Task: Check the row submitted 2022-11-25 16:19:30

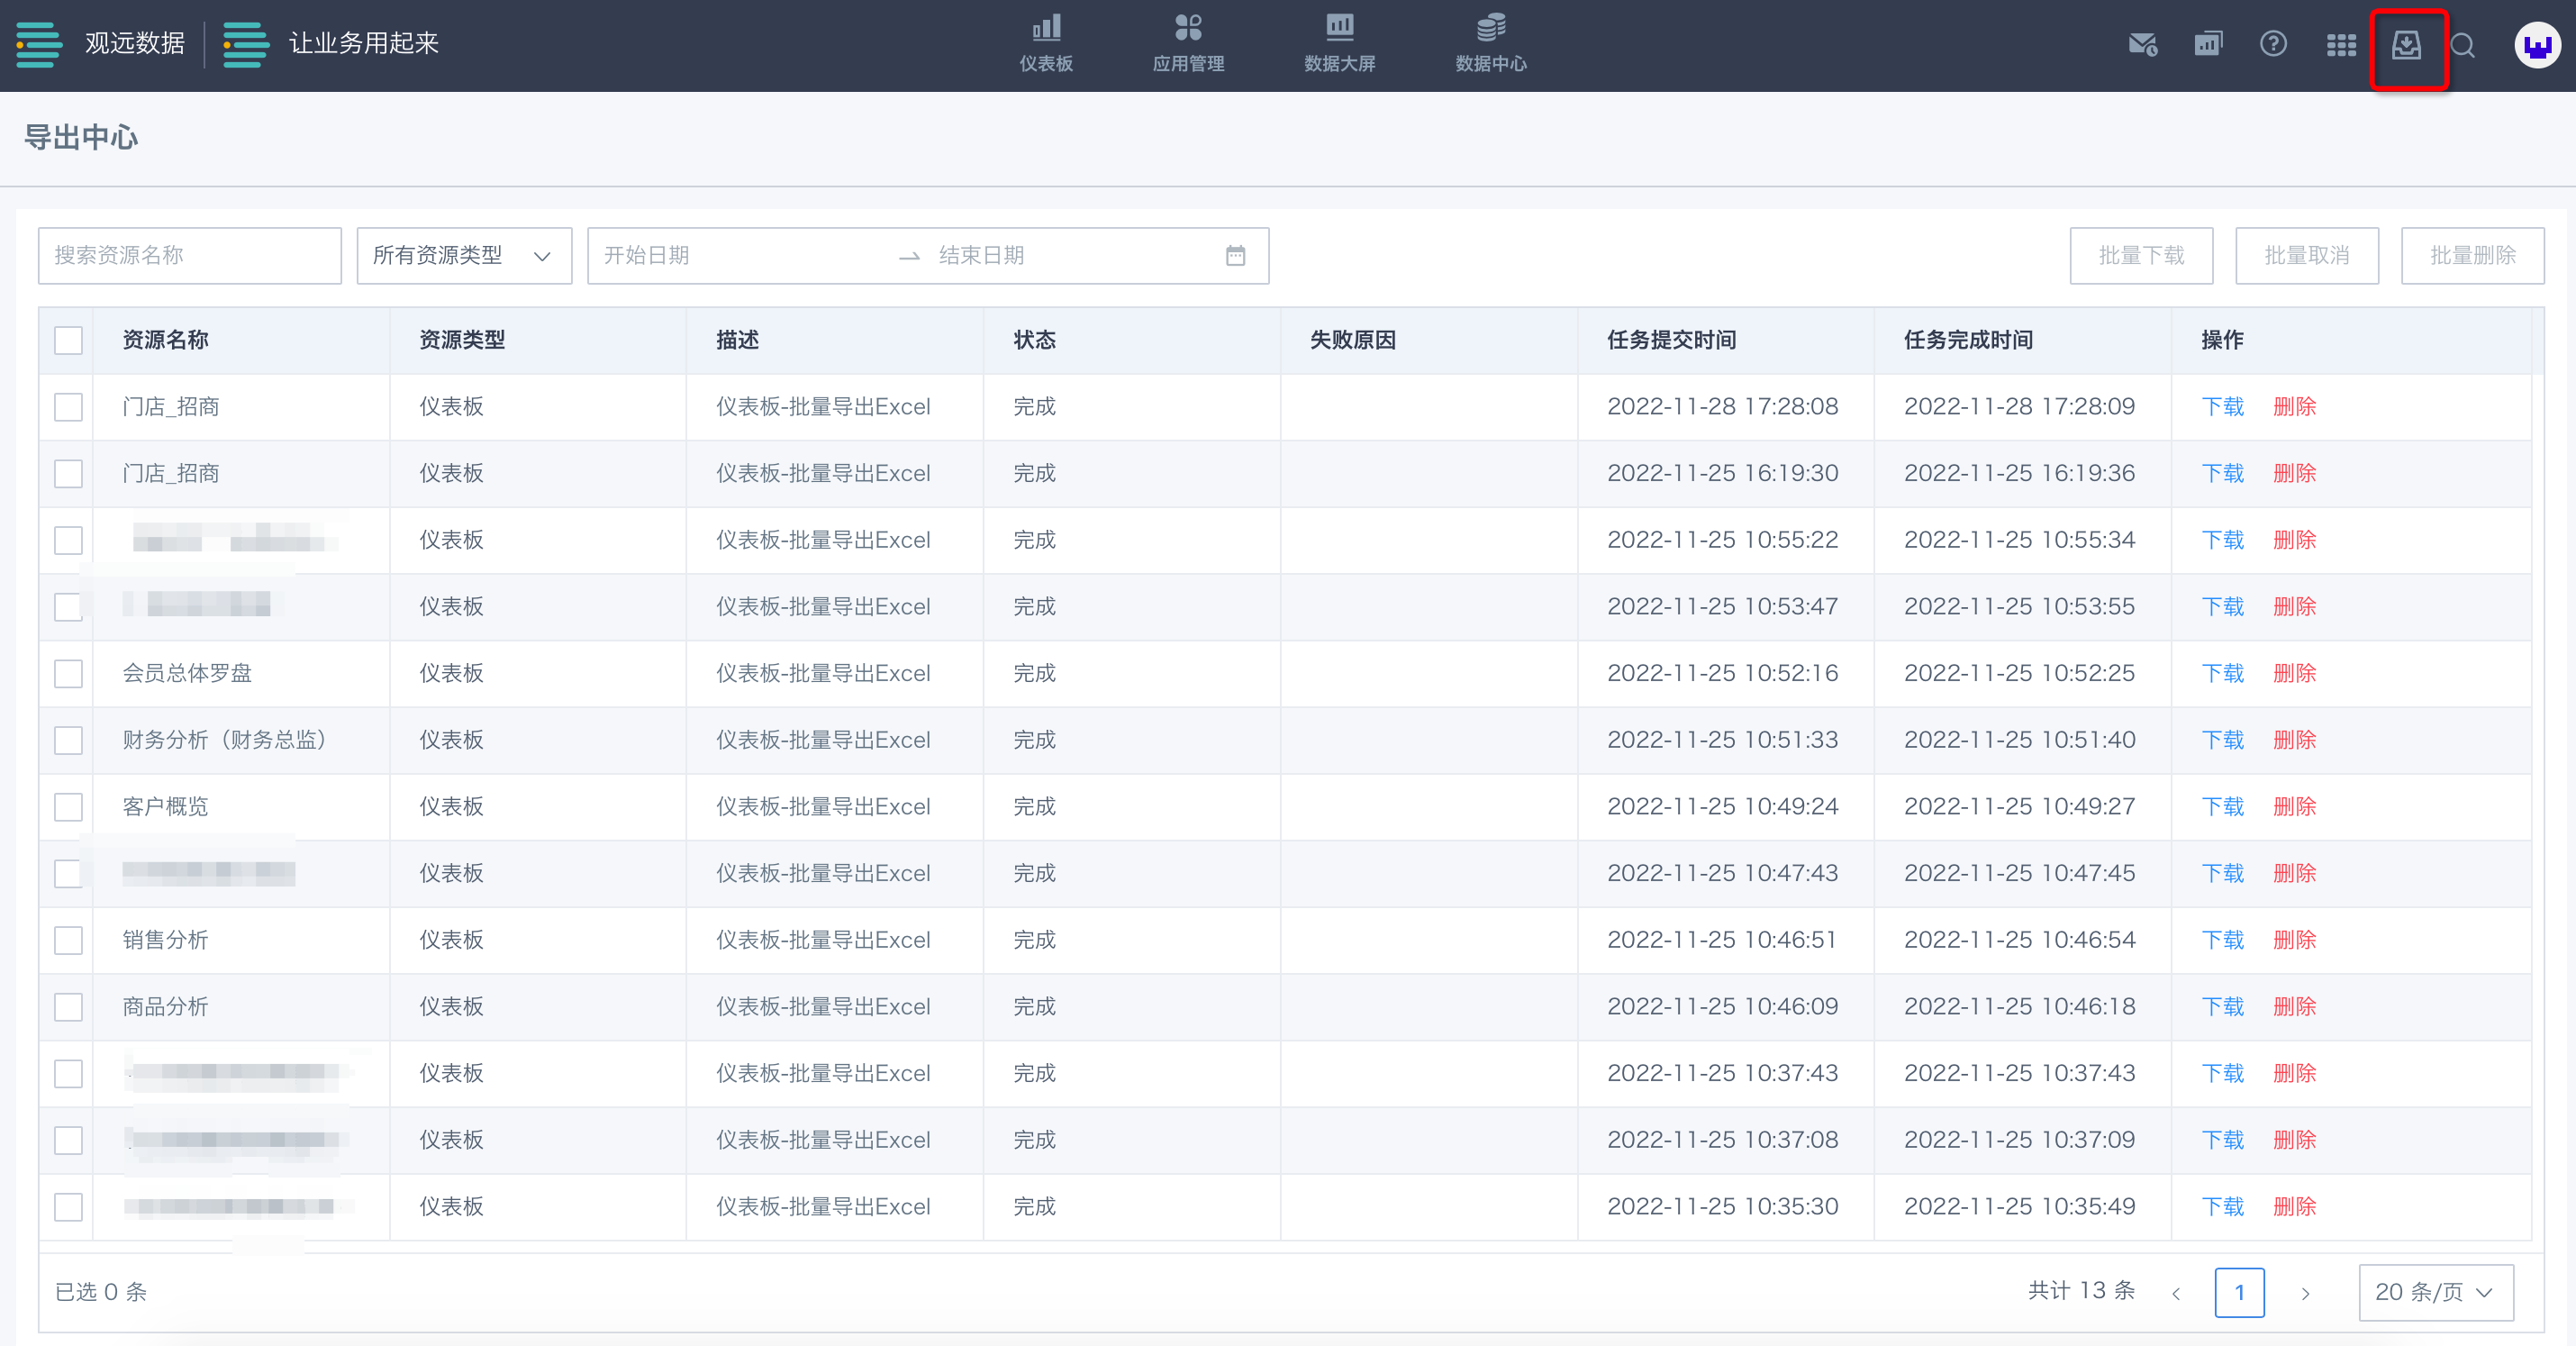Action: click(68, 474)
